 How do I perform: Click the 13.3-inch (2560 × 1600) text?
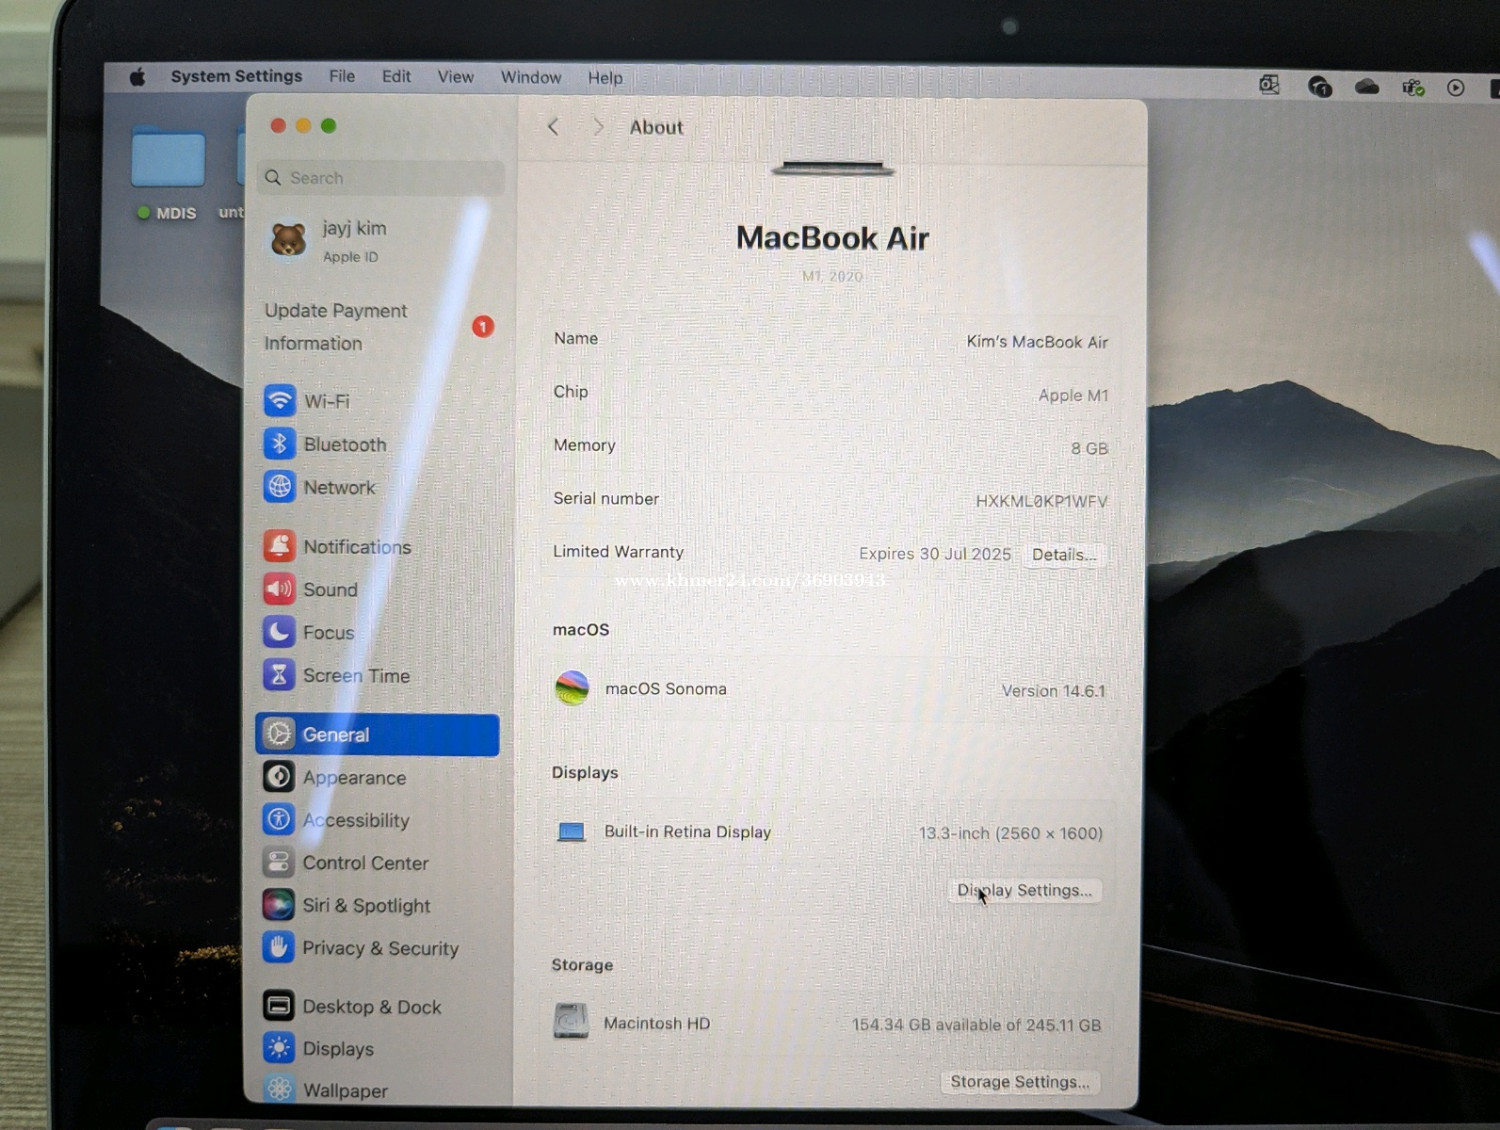[1011, 833]
